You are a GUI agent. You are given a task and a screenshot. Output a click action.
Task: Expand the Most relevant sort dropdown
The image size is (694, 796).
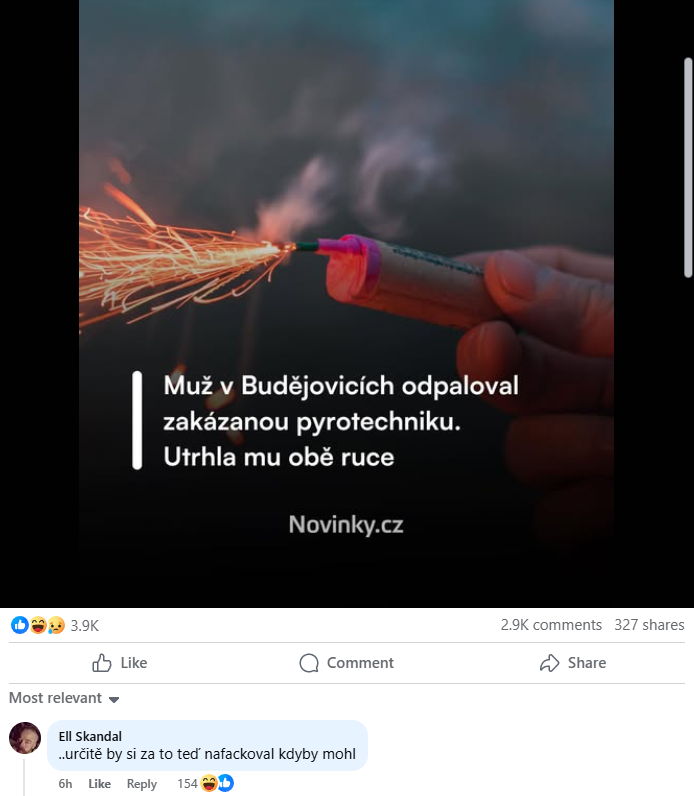click(64, 698)
